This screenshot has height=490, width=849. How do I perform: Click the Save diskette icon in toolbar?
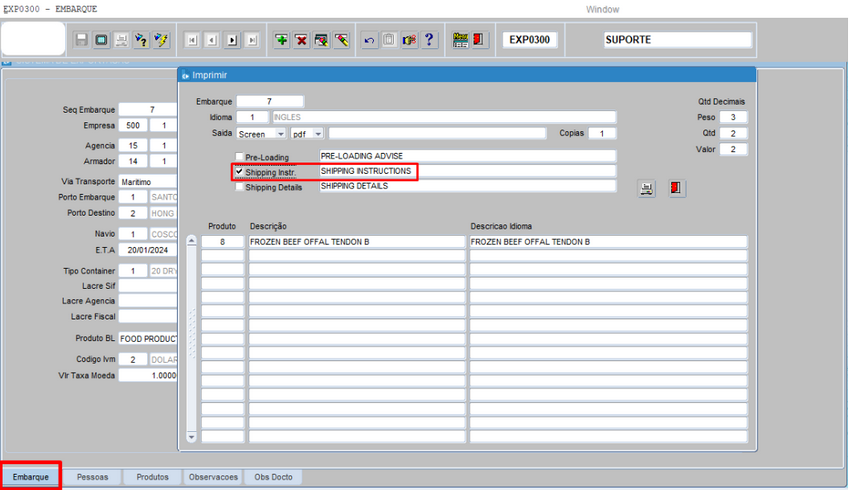pos(82,40)
